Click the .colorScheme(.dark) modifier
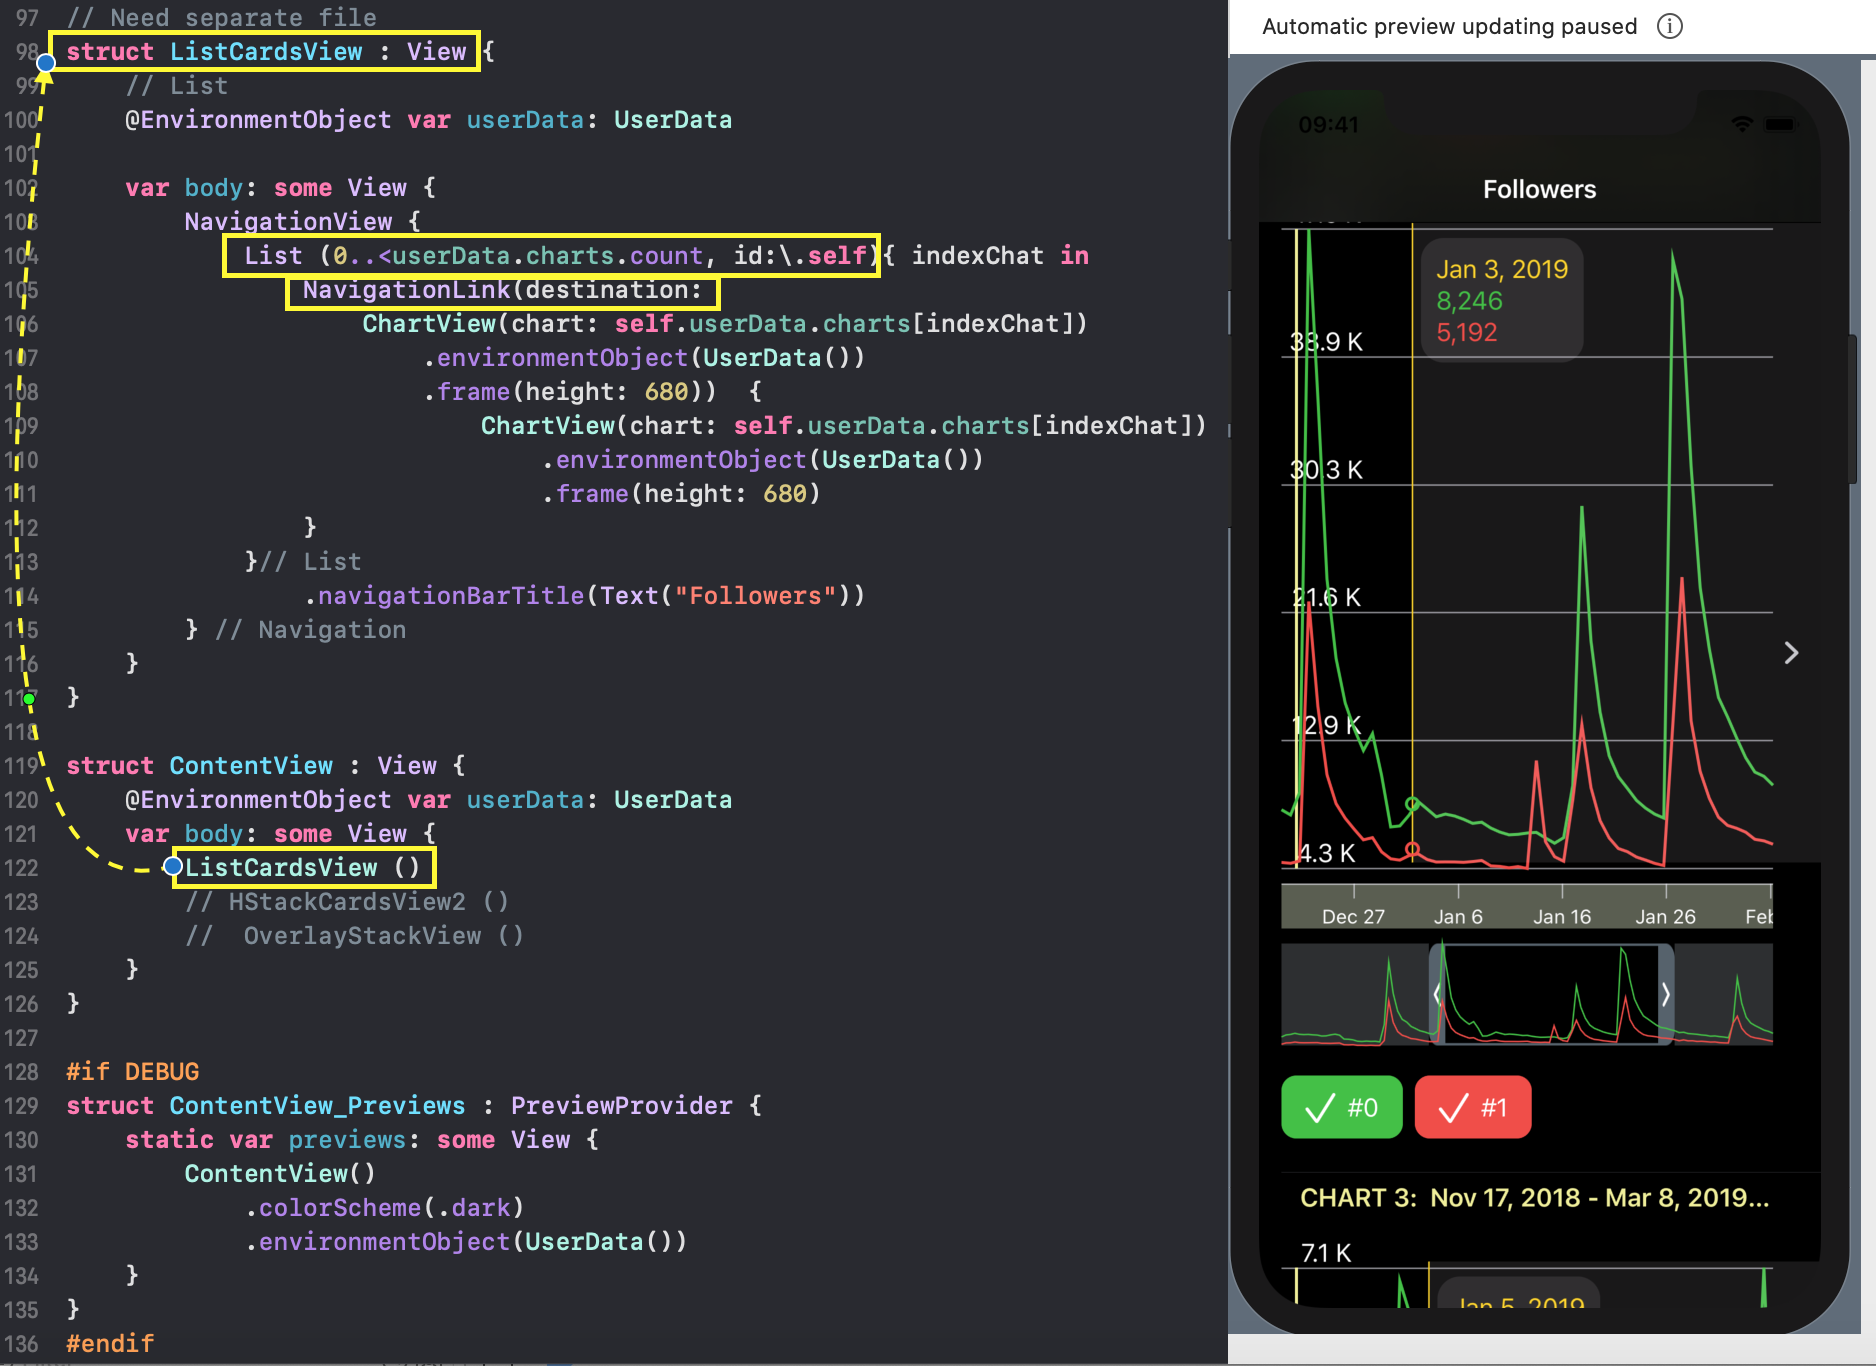The height and width of the screenshot is (1366, 1876). (385, 1208)
